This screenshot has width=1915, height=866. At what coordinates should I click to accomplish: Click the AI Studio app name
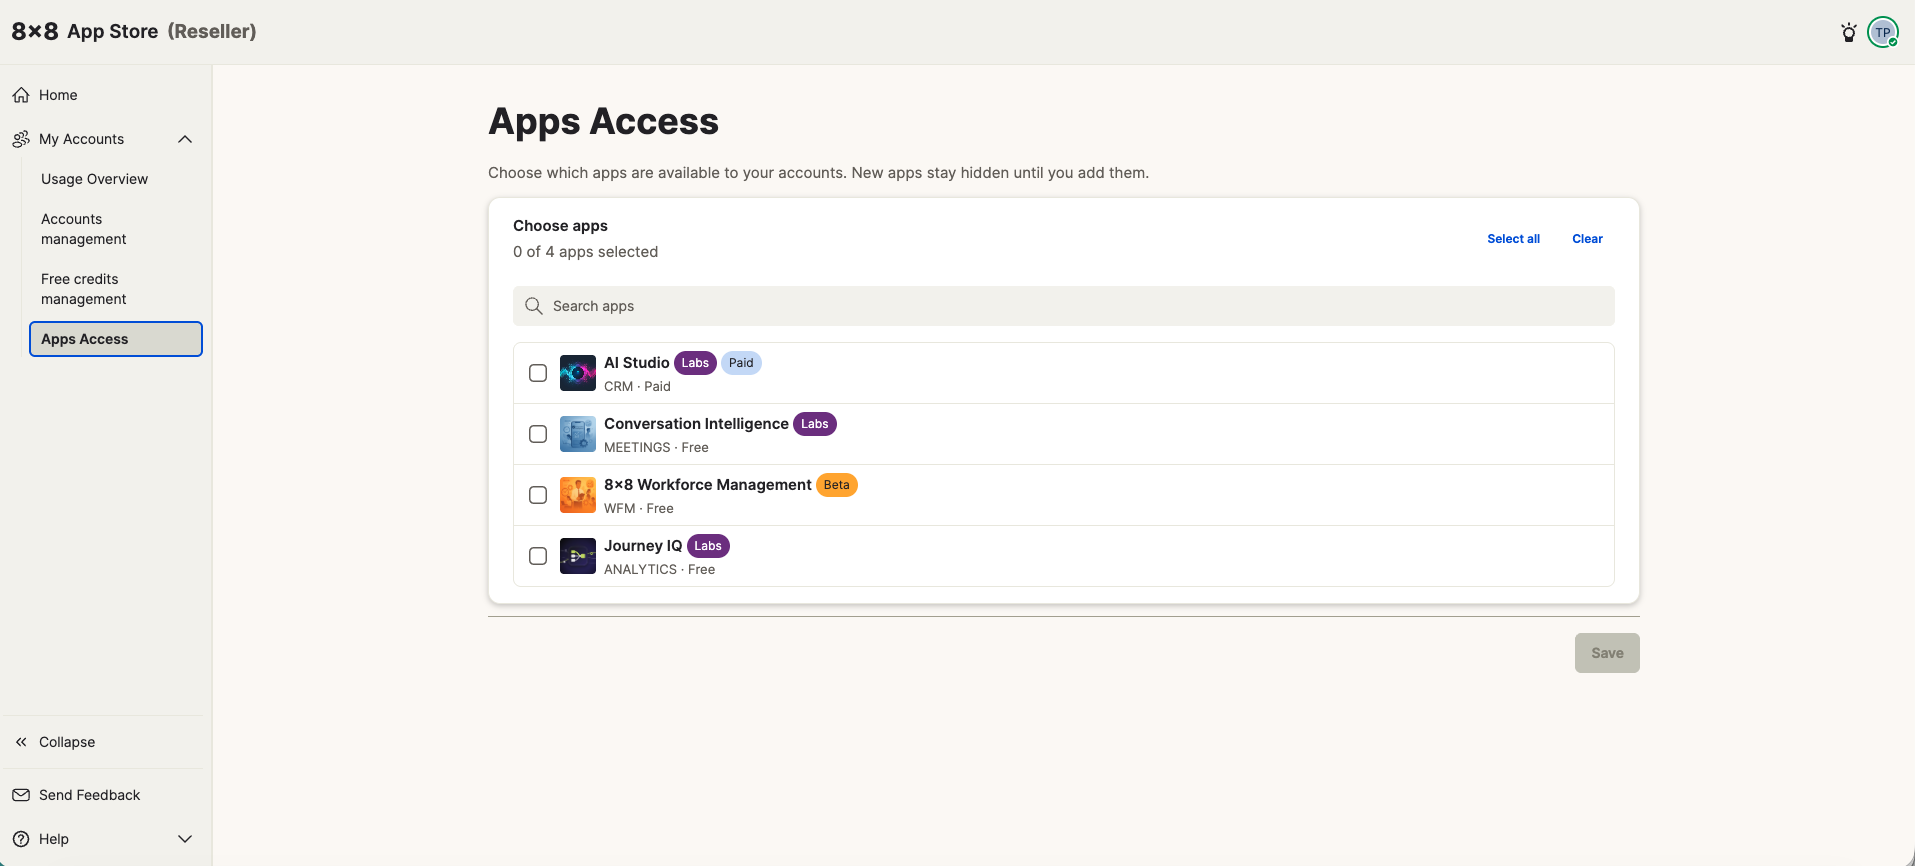637,363
